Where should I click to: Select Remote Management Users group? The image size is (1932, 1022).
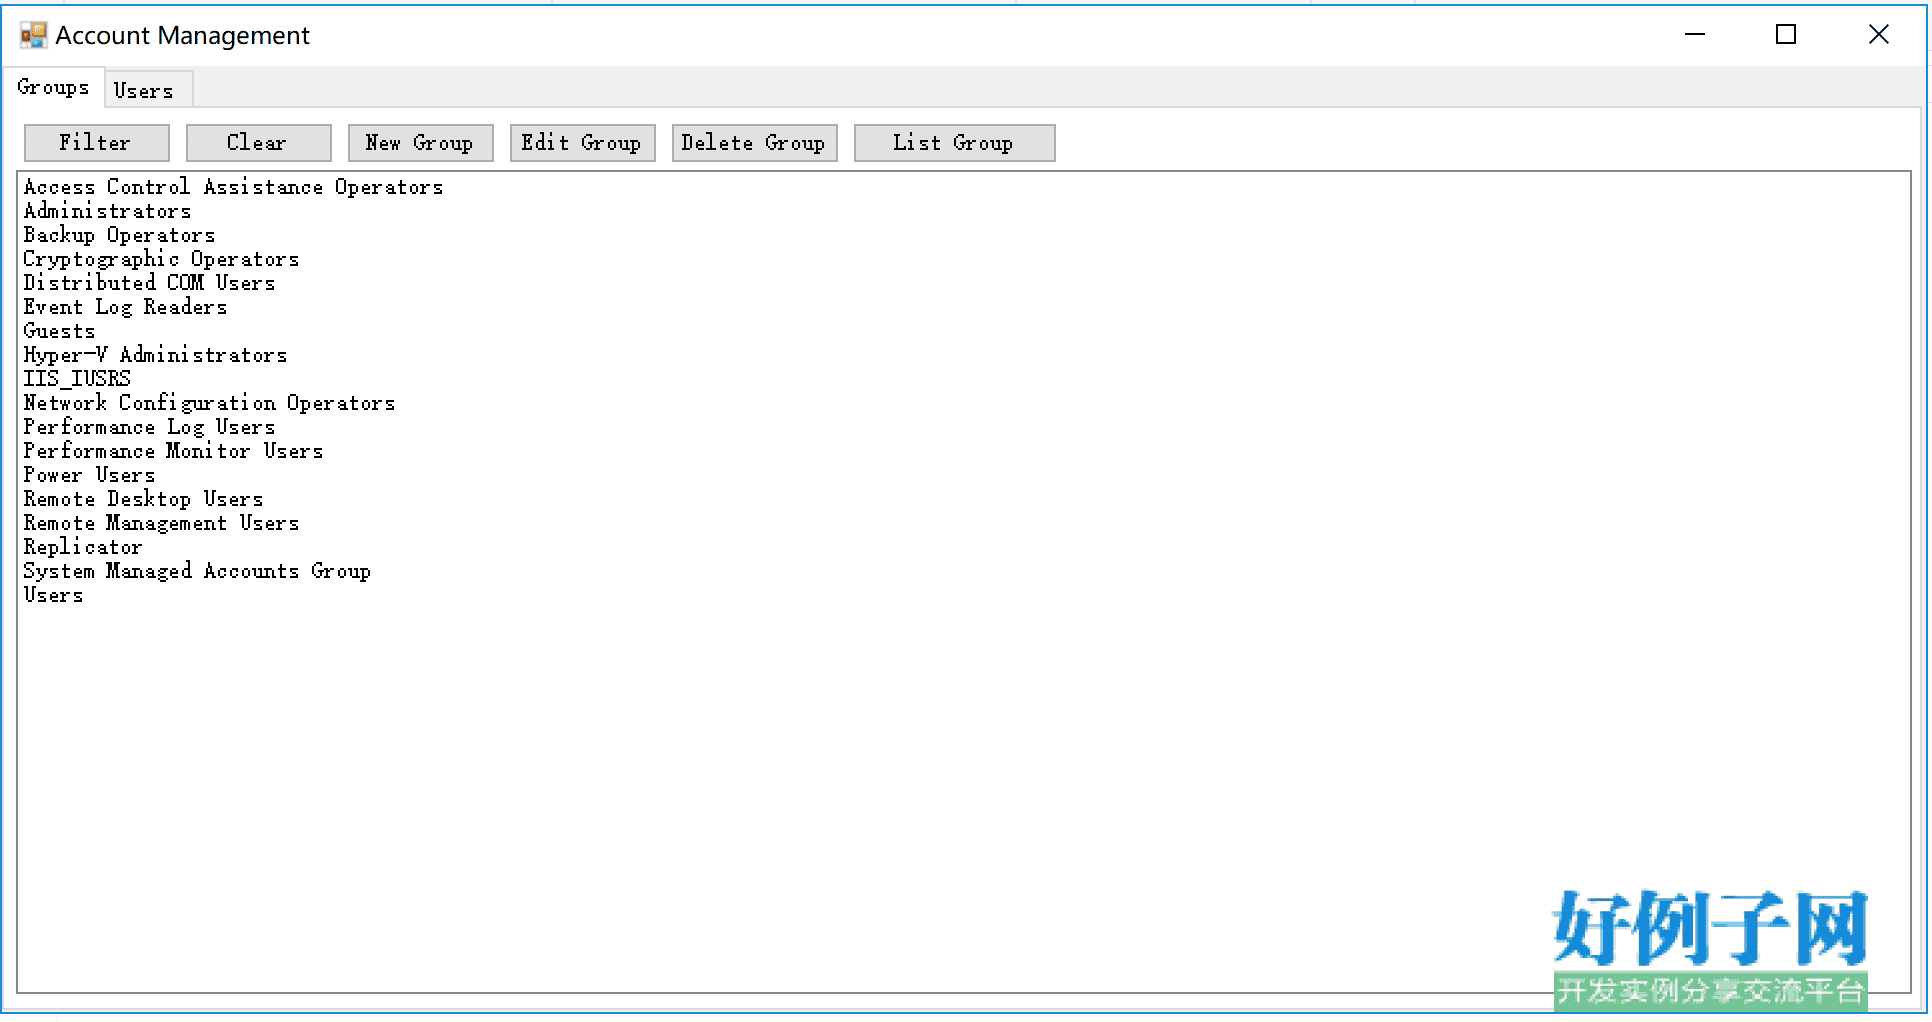(161, 523)
